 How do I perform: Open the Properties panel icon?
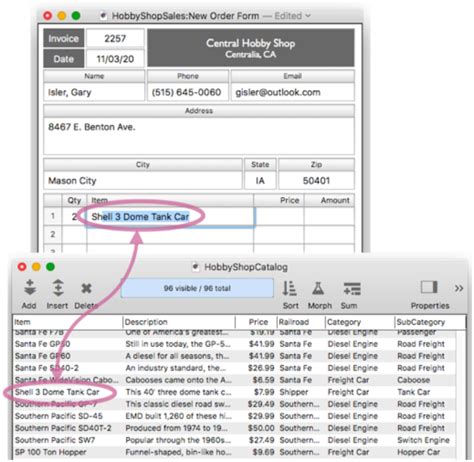(x=429, y=287)
